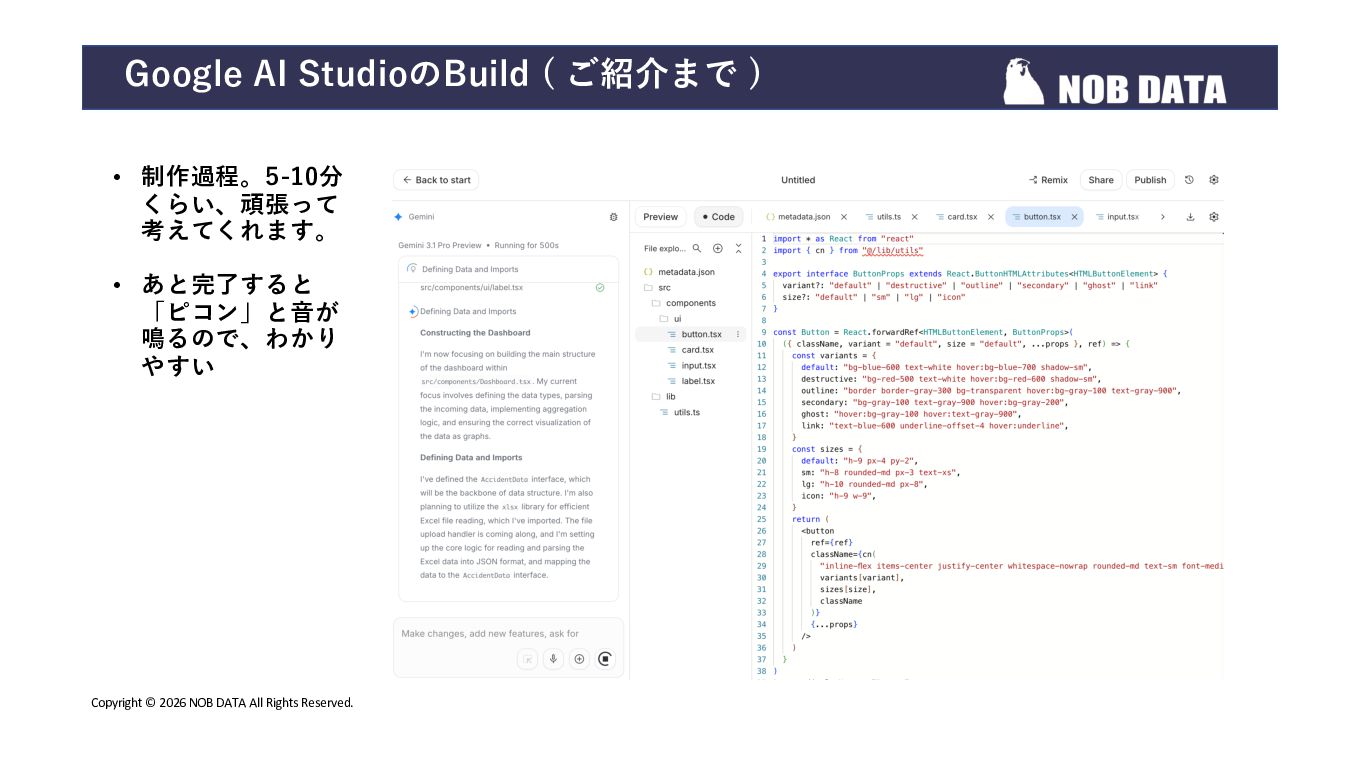Stop generation with the stop button
1361x765 pixels.
[x=605, y=659]
